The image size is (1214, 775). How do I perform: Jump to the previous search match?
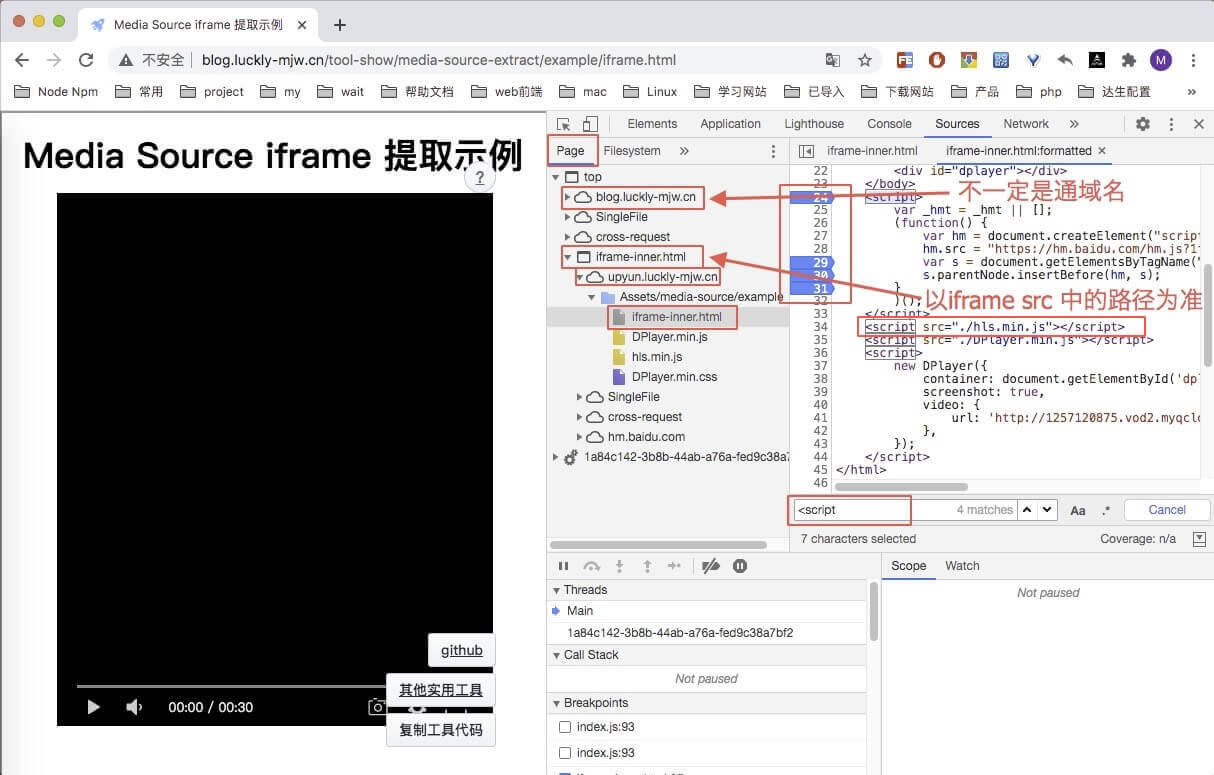[x=1027, y=510]
